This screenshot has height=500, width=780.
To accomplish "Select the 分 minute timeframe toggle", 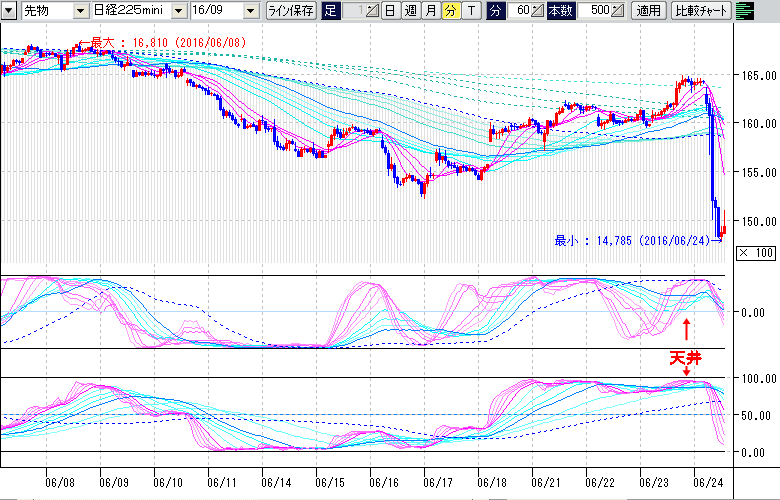I will click(451, 10).
